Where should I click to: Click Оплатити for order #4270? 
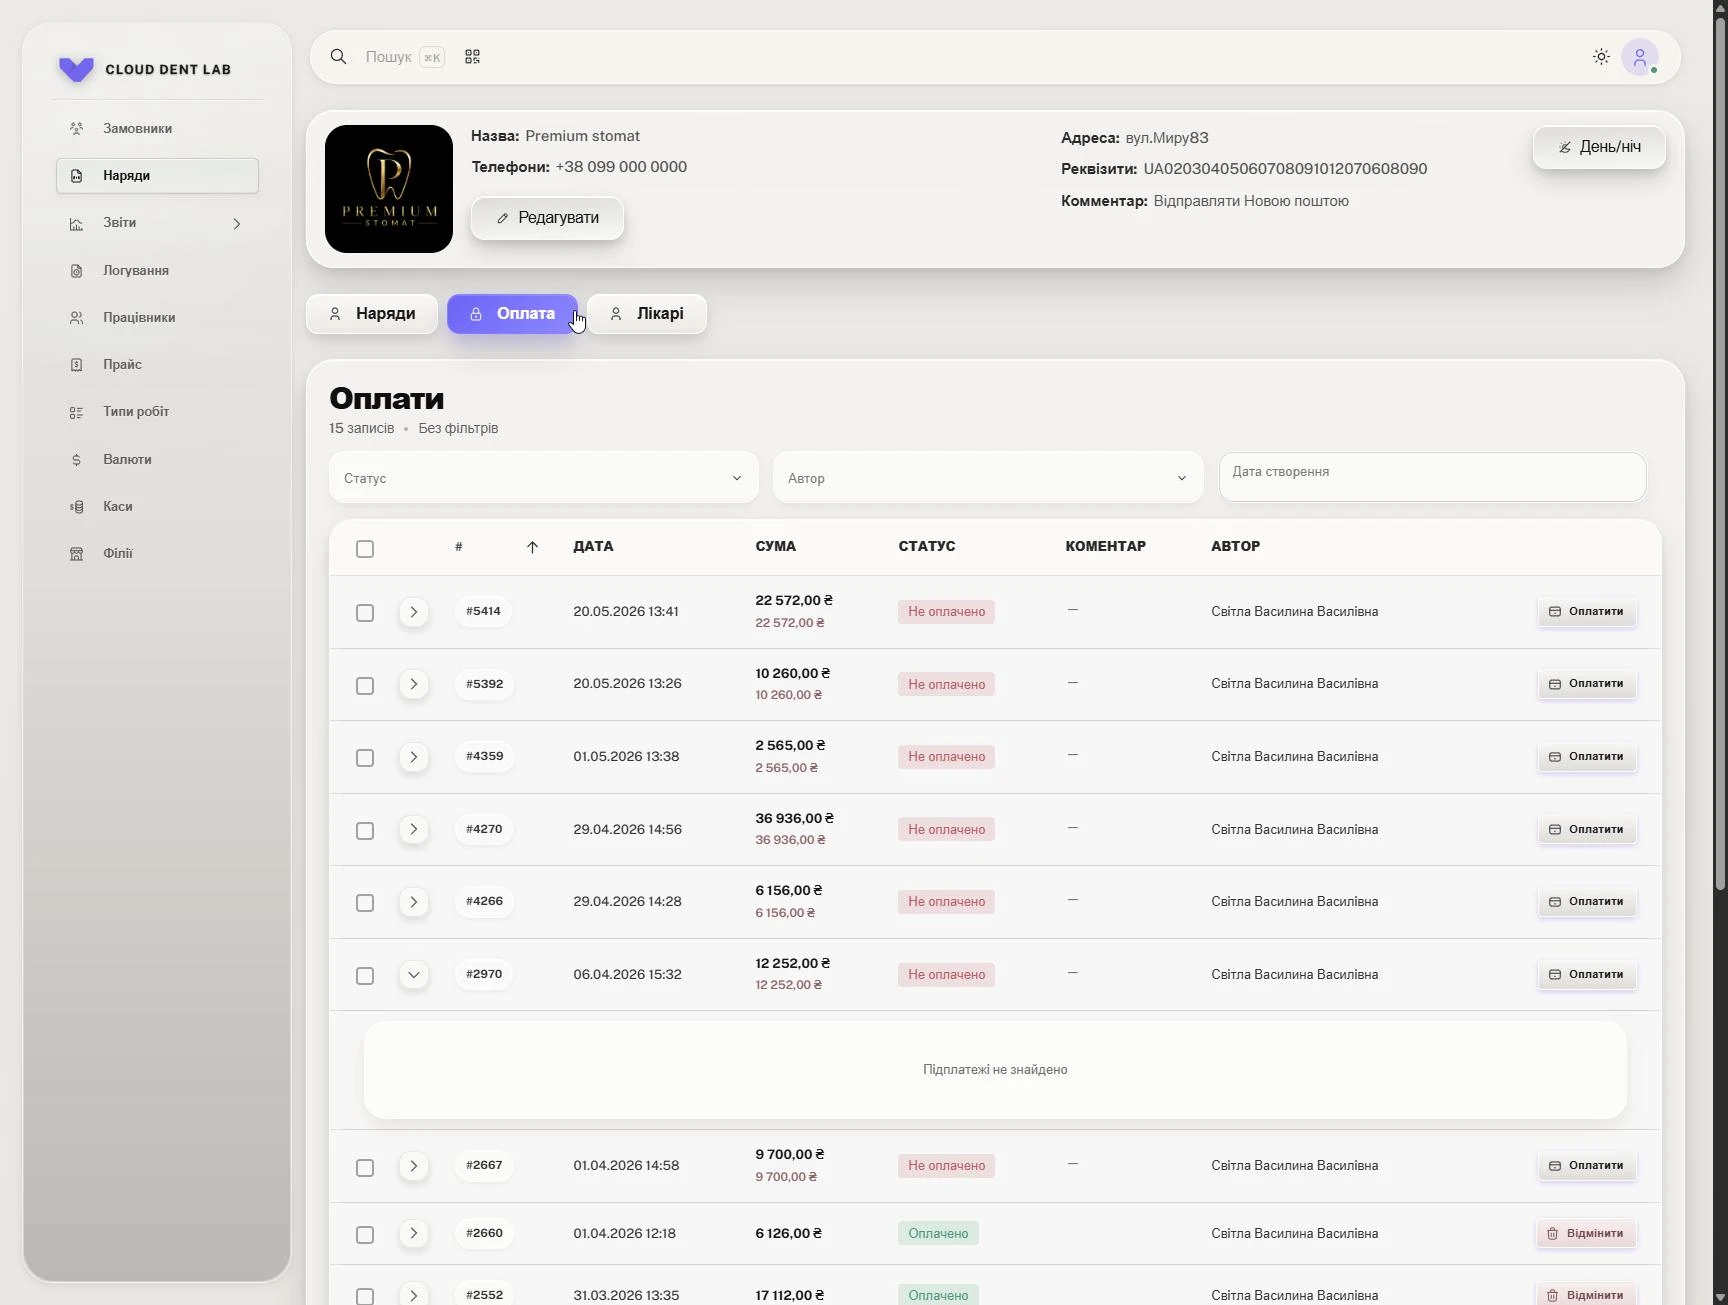(x=1587, y=830)
